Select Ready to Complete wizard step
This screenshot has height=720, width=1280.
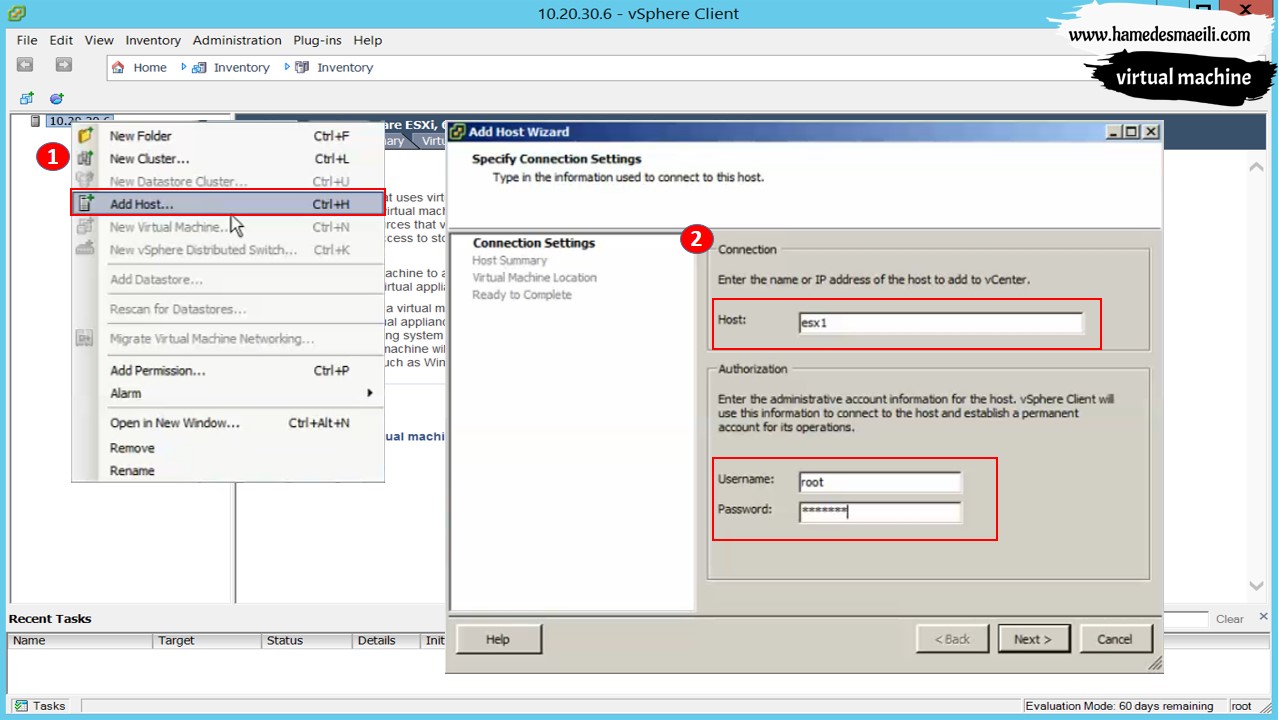pyautogui.click(x=522, y=295)
